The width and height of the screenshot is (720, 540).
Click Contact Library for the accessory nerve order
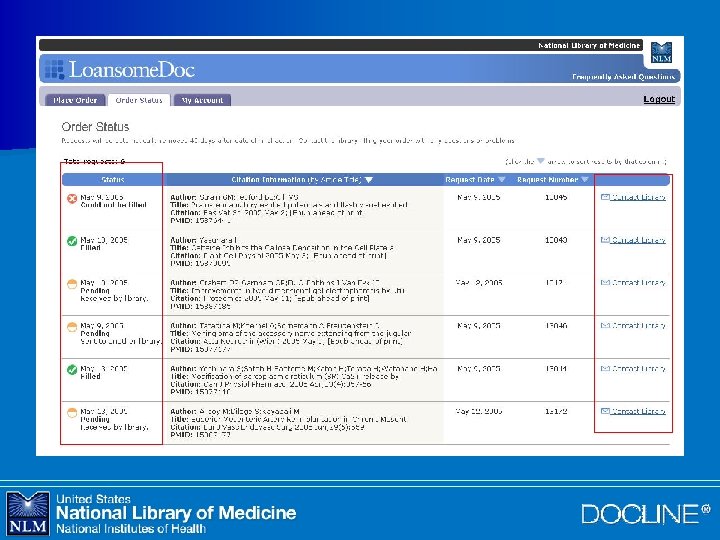tap(638, 326)
